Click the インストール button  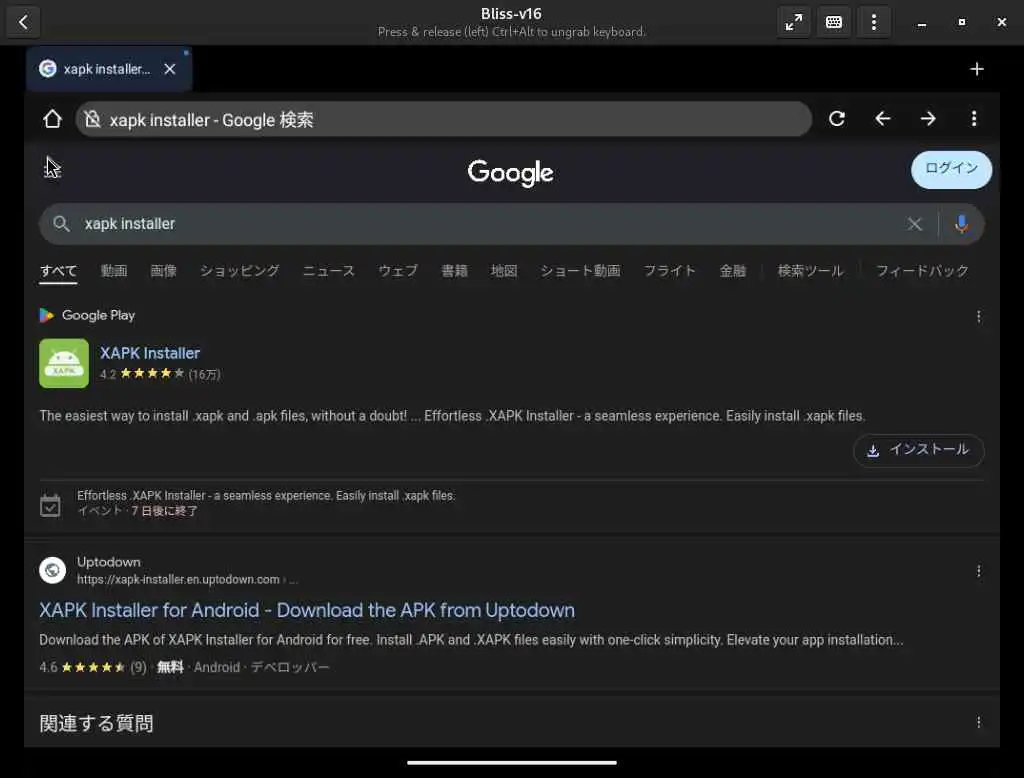tap(918, 450)
